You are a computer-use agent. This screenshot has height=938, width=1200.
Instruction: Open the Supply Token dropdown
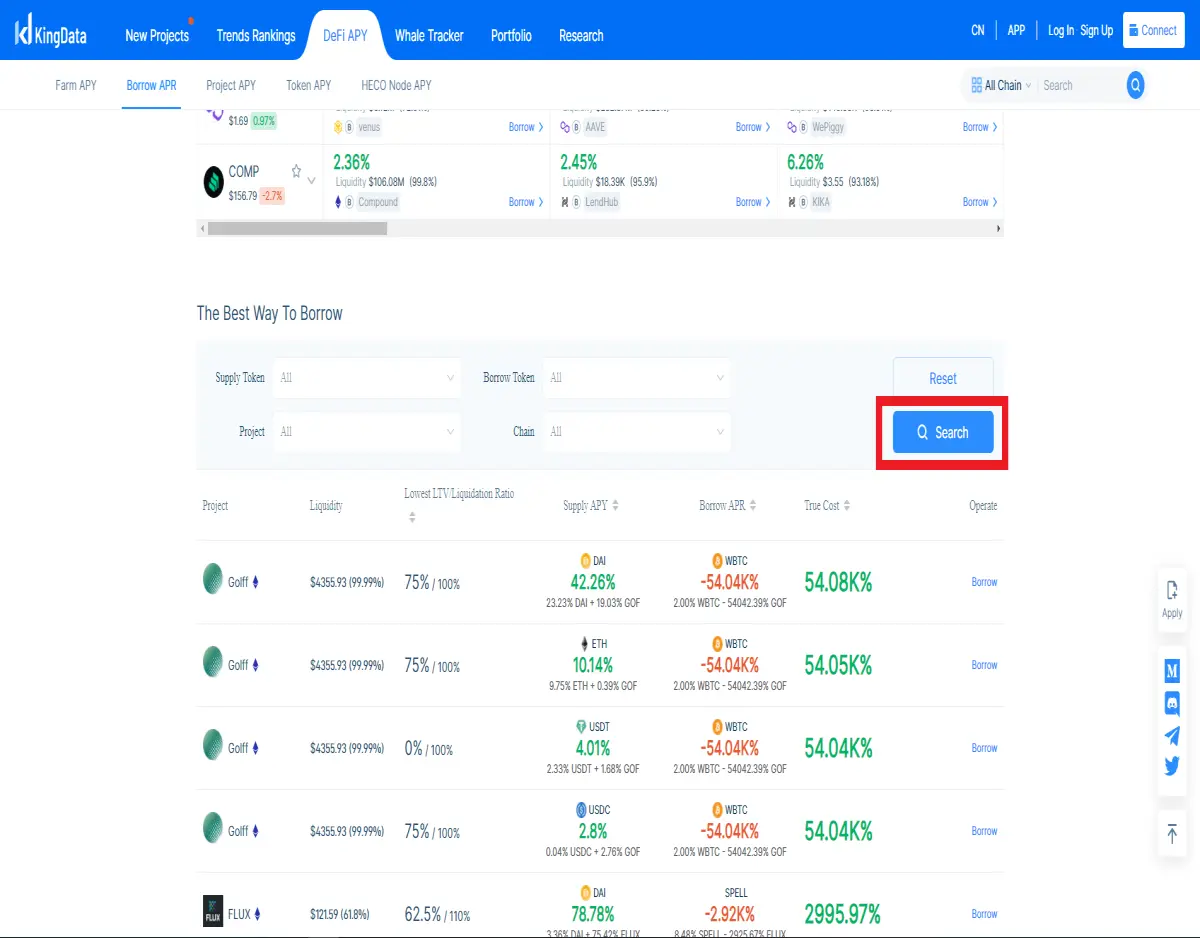pos(367,378)
